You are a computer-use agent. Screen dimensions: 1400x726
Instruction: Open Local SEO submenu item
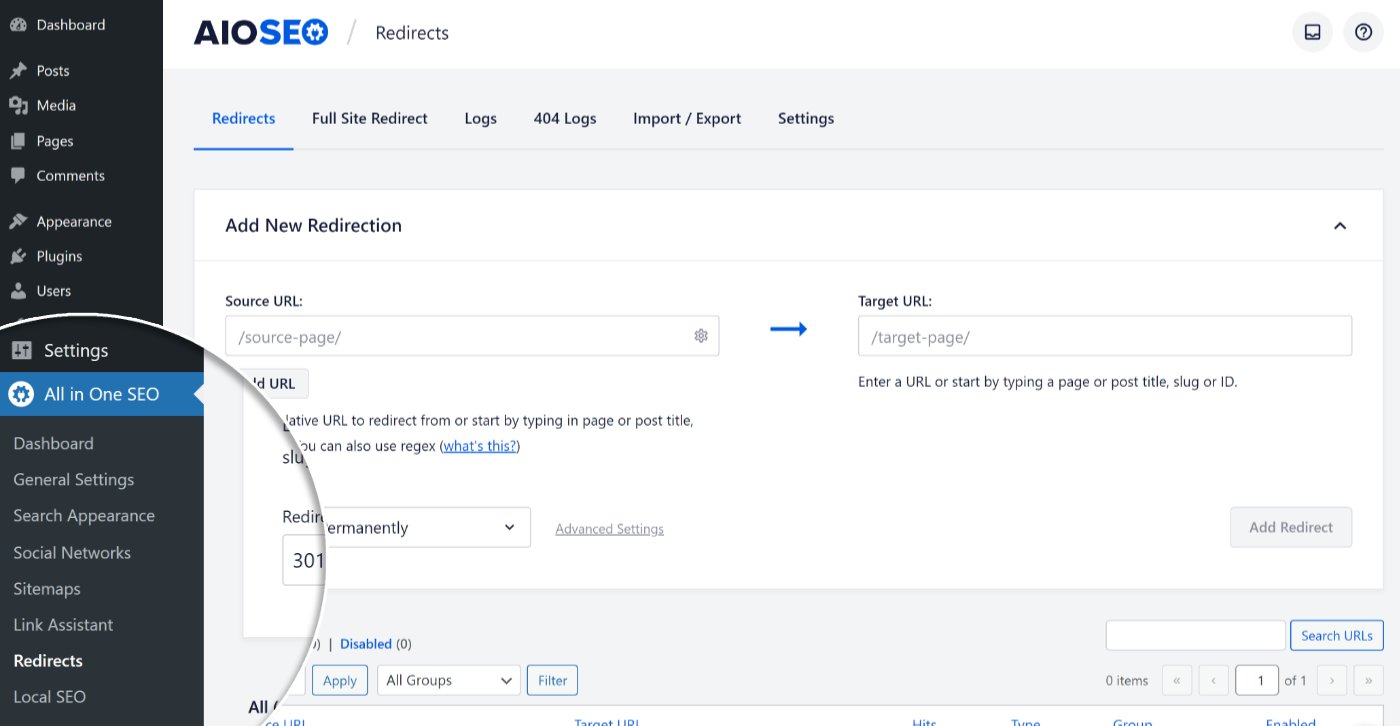click(x=50, y=697)
